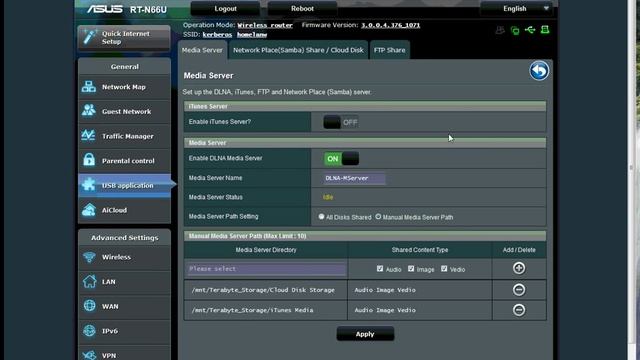Open the Network Map page
This screenshot has height=360, width=640.
point(124,87)
